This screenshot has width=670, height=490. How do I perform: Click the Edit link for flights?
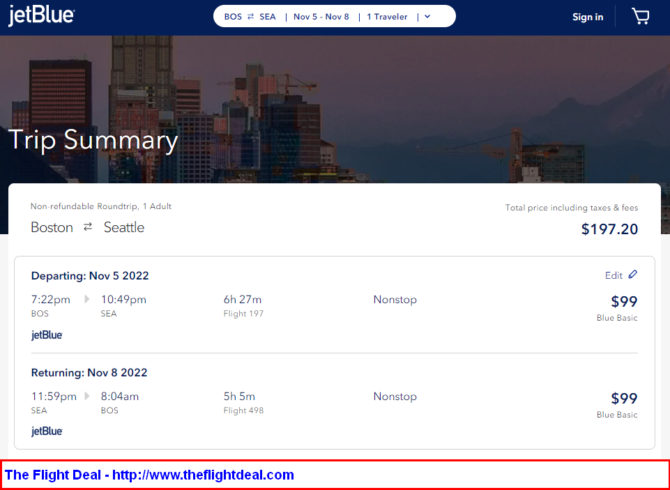coord(614,276)
